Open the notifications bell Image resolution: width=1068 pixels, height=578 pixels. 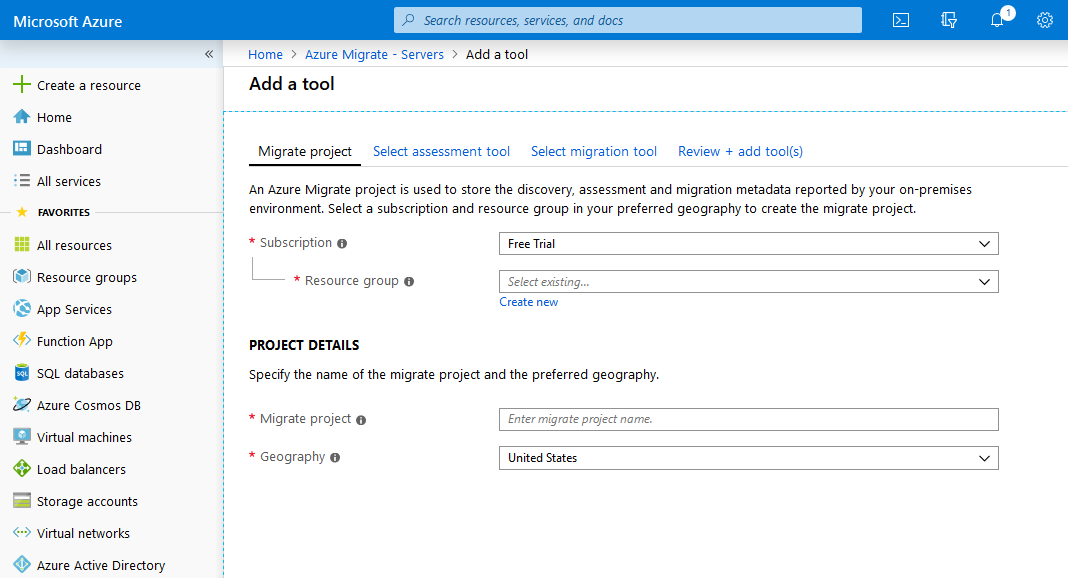coord(997,20)
